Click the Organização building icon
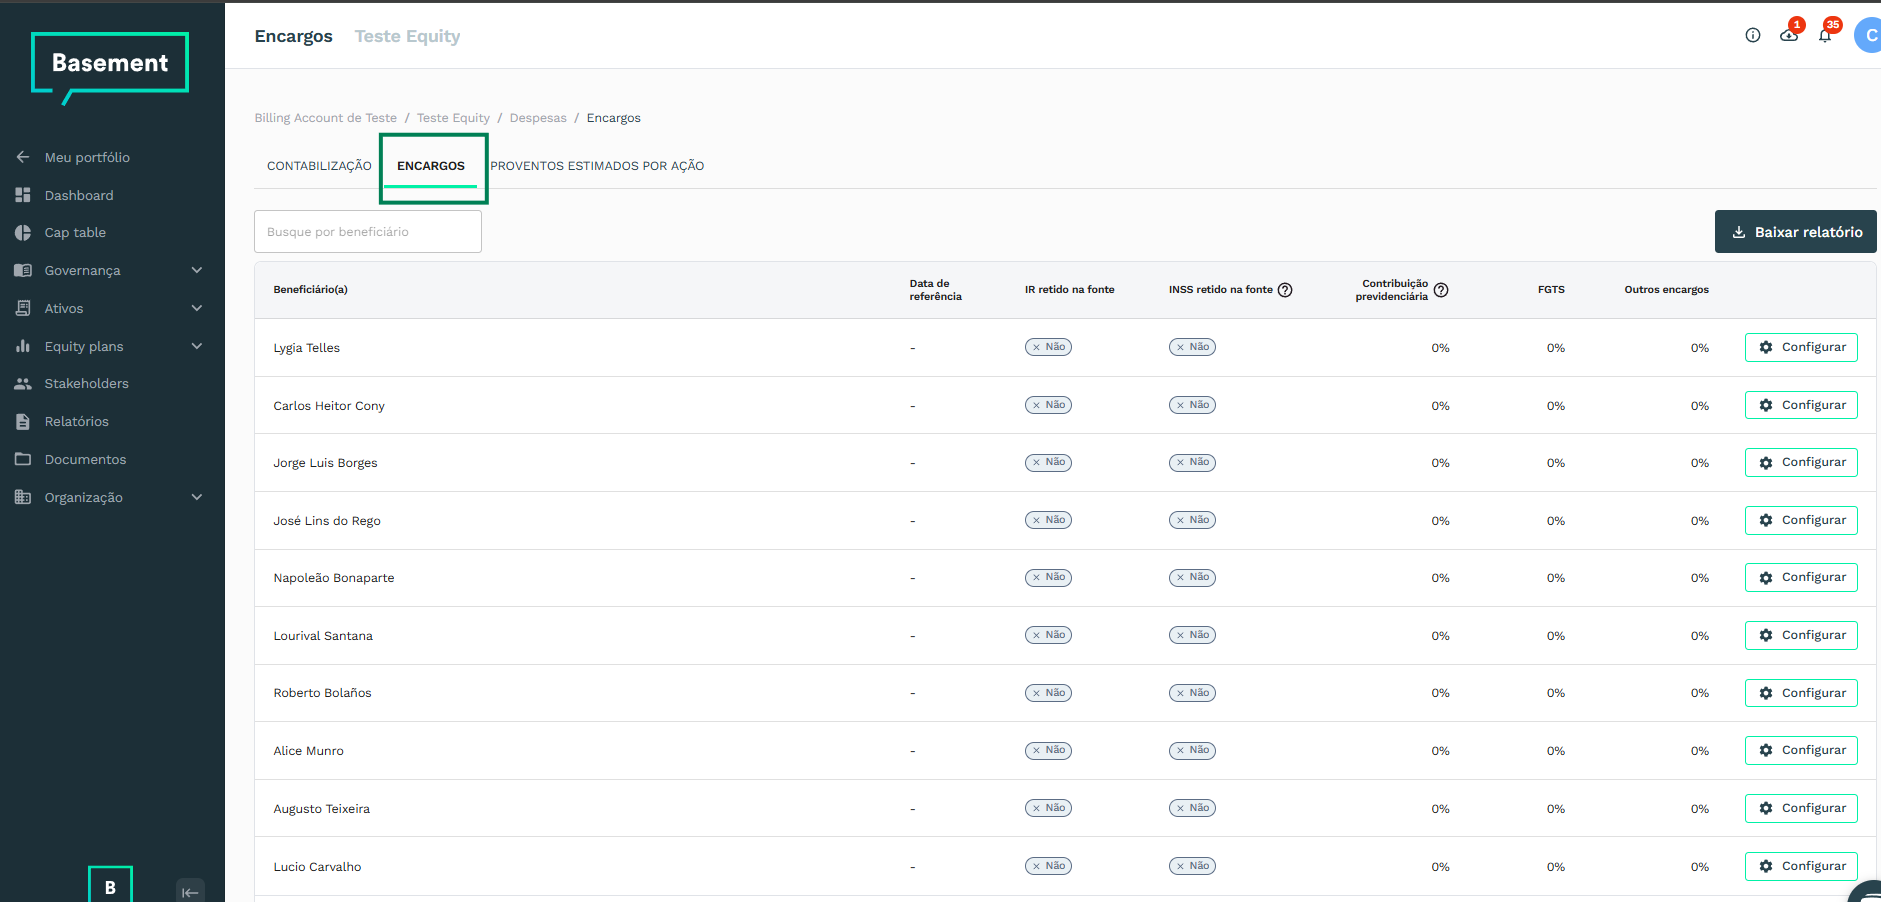This screenshot has width=1881, height=902. [23, 497]
